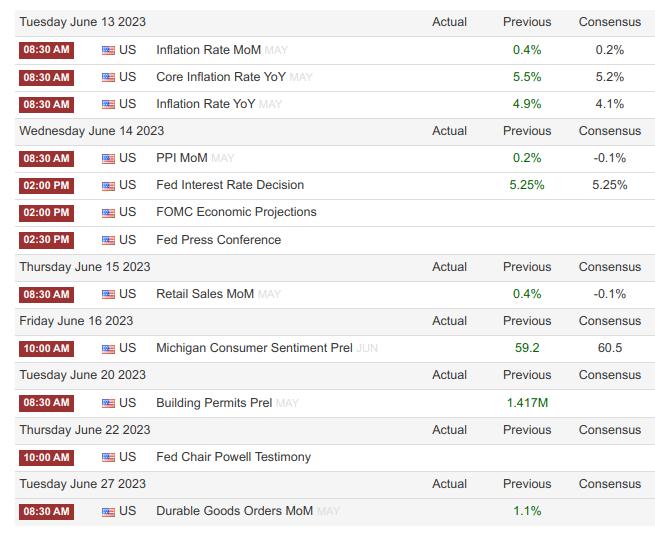655x533 pixels.
Task: Click US flag beside Fed Interest Rate Decision
Action: point(108,185)
